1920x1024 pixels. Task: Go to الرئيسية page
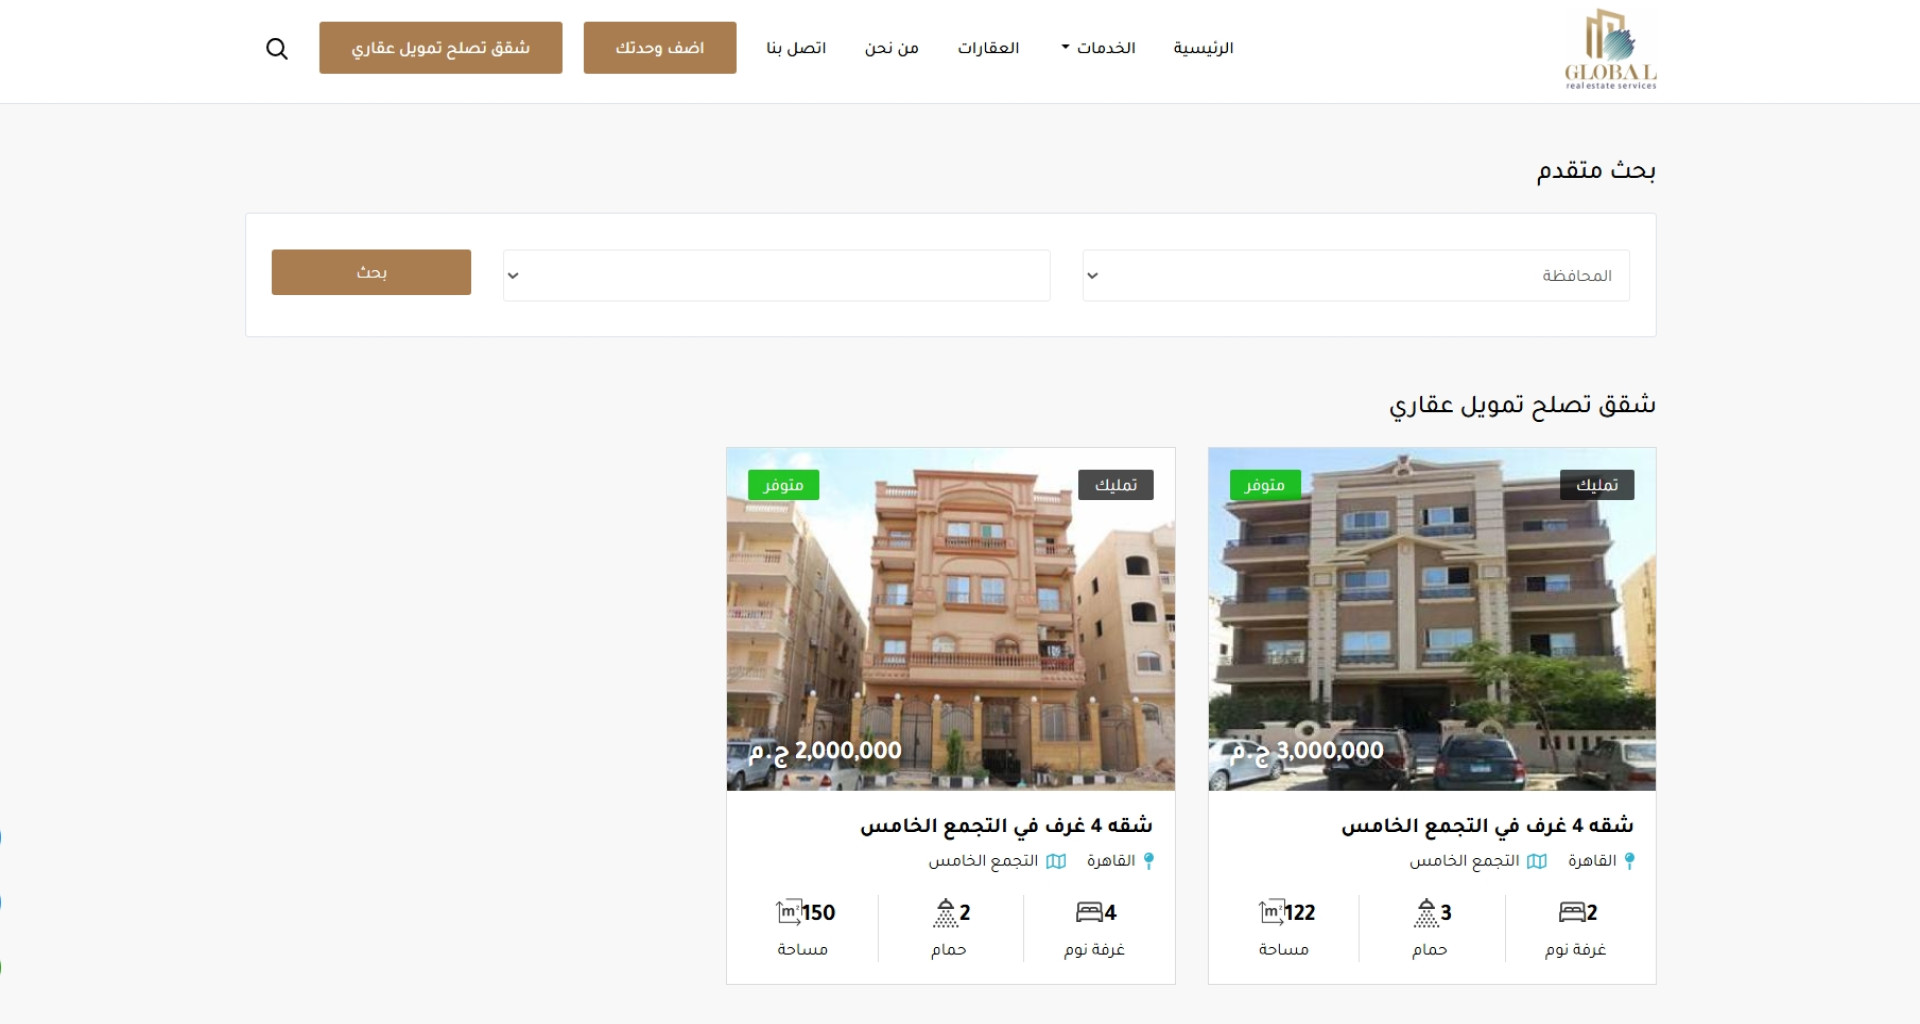click(x=1204, y=48)
